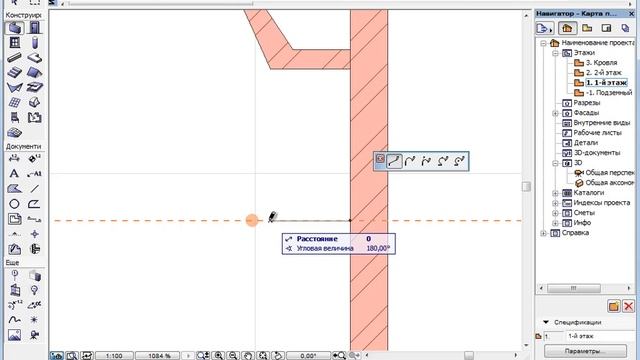Select the linear Dimension tool

click(15, 158)
